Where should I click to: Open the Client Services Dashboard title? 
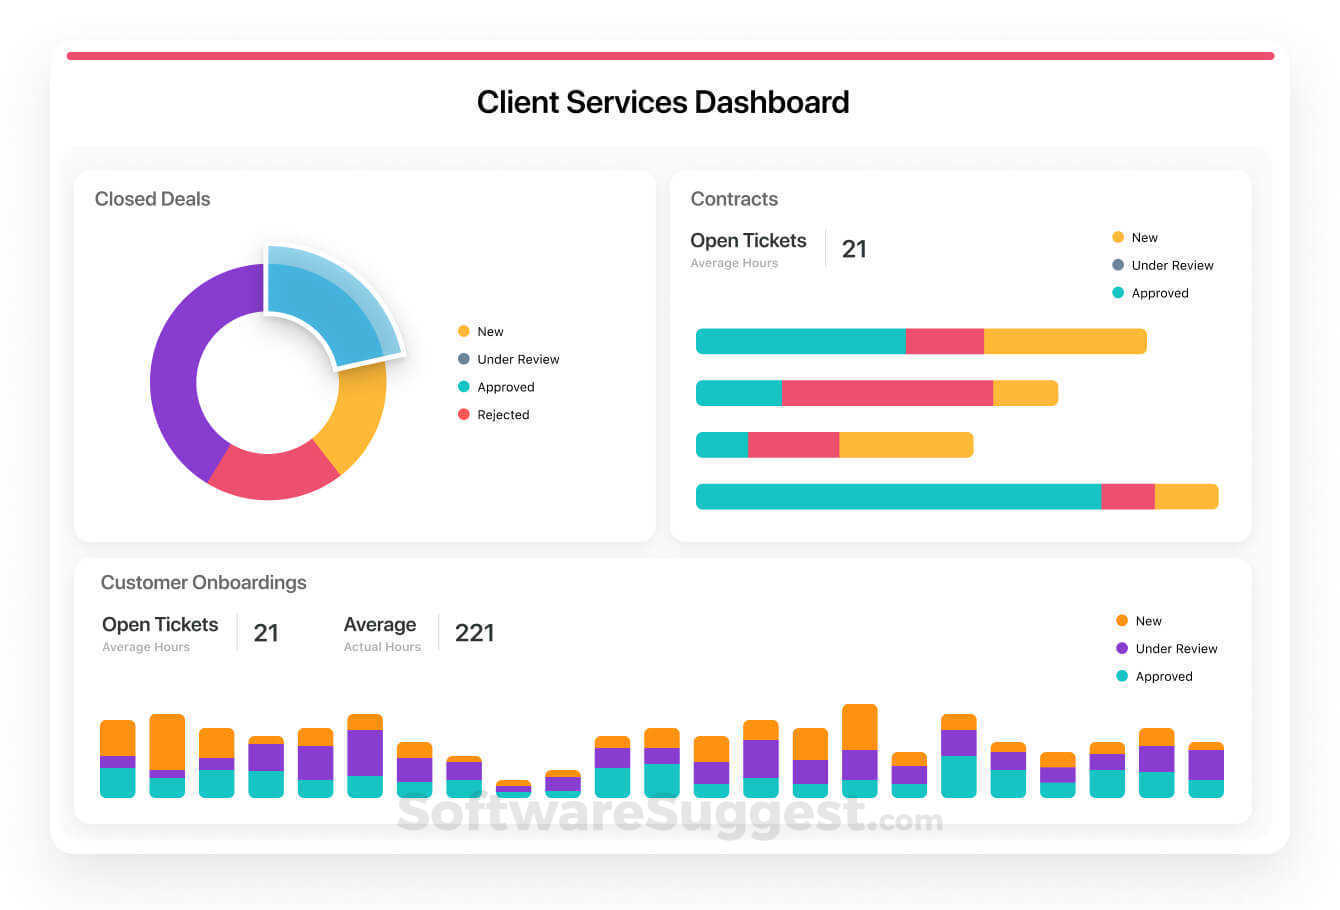coord(663,102)
